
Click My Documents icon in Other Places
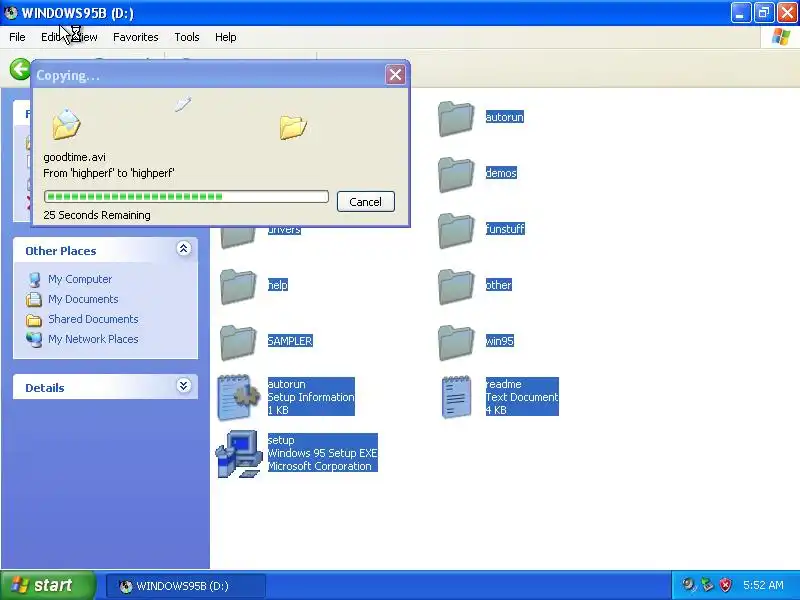tap(34, 299)
